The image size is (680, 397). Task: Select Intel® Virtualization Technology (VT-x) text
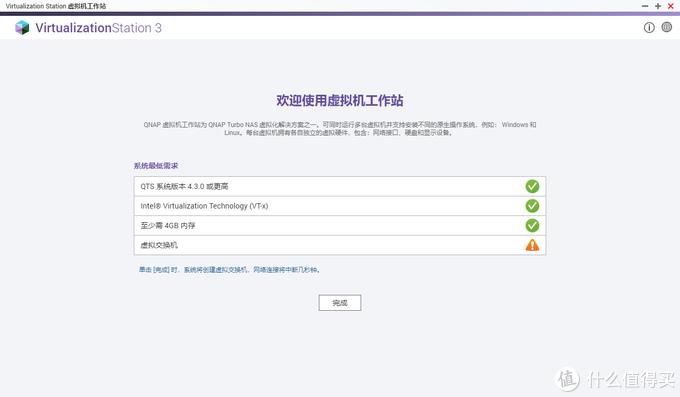pyautogui.click(x=204, y=206)
